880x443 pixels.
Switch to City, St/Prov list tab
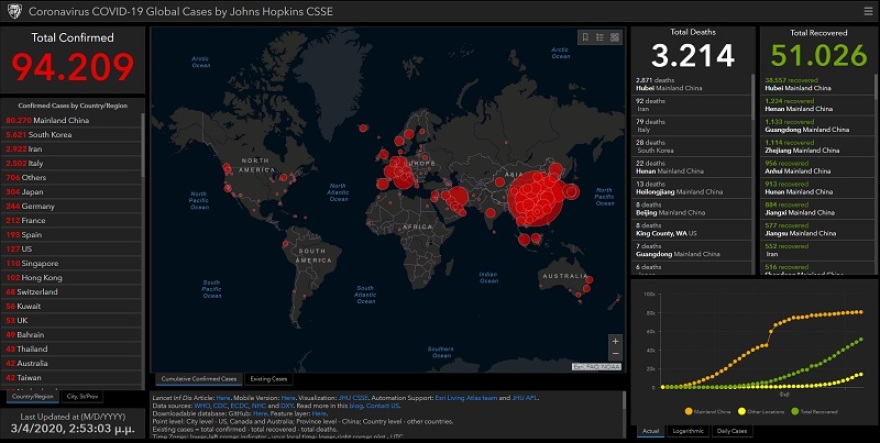(x=84, y=397)
